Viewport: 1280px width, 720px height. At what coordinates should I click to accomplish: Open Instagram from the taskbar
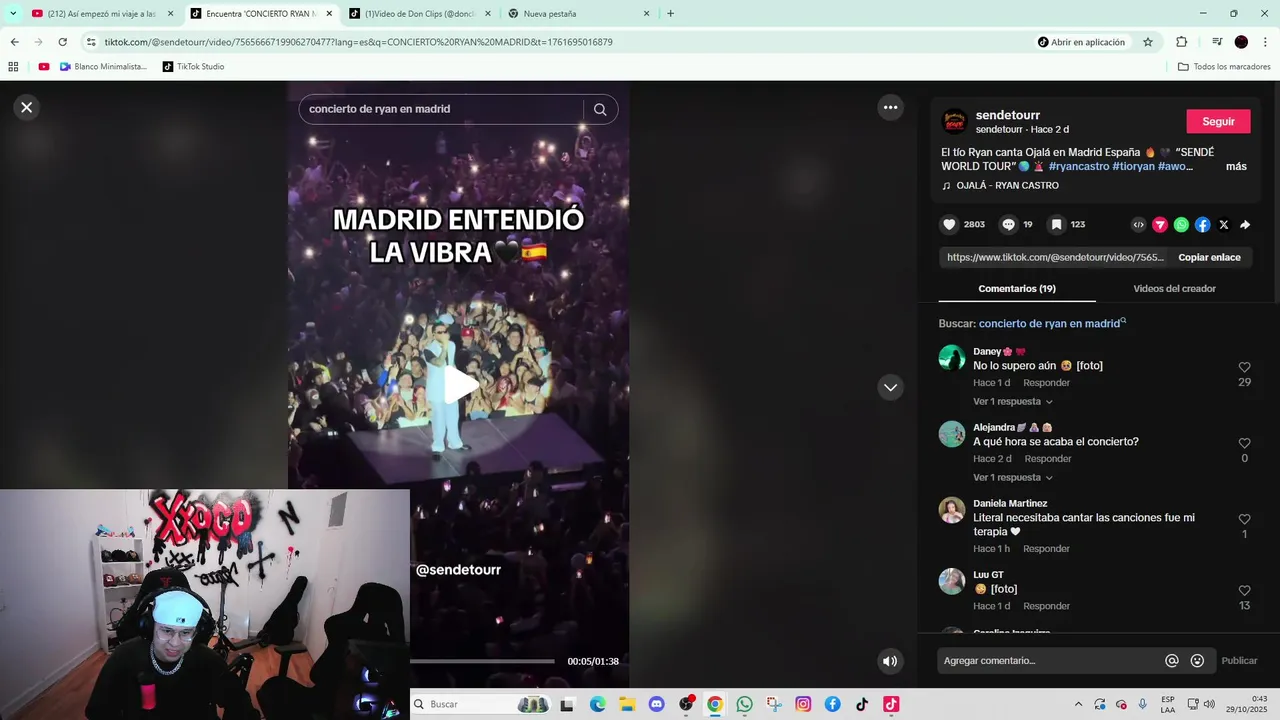(x=803, y=704)
